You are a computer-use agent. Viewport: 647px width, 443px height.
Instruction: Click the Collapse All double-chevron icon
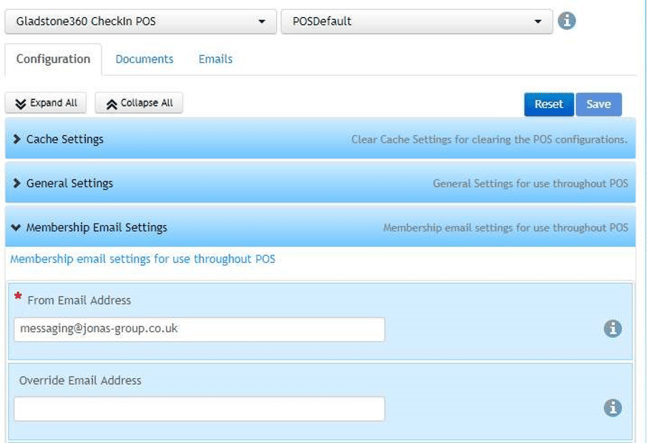coord(111,104)
